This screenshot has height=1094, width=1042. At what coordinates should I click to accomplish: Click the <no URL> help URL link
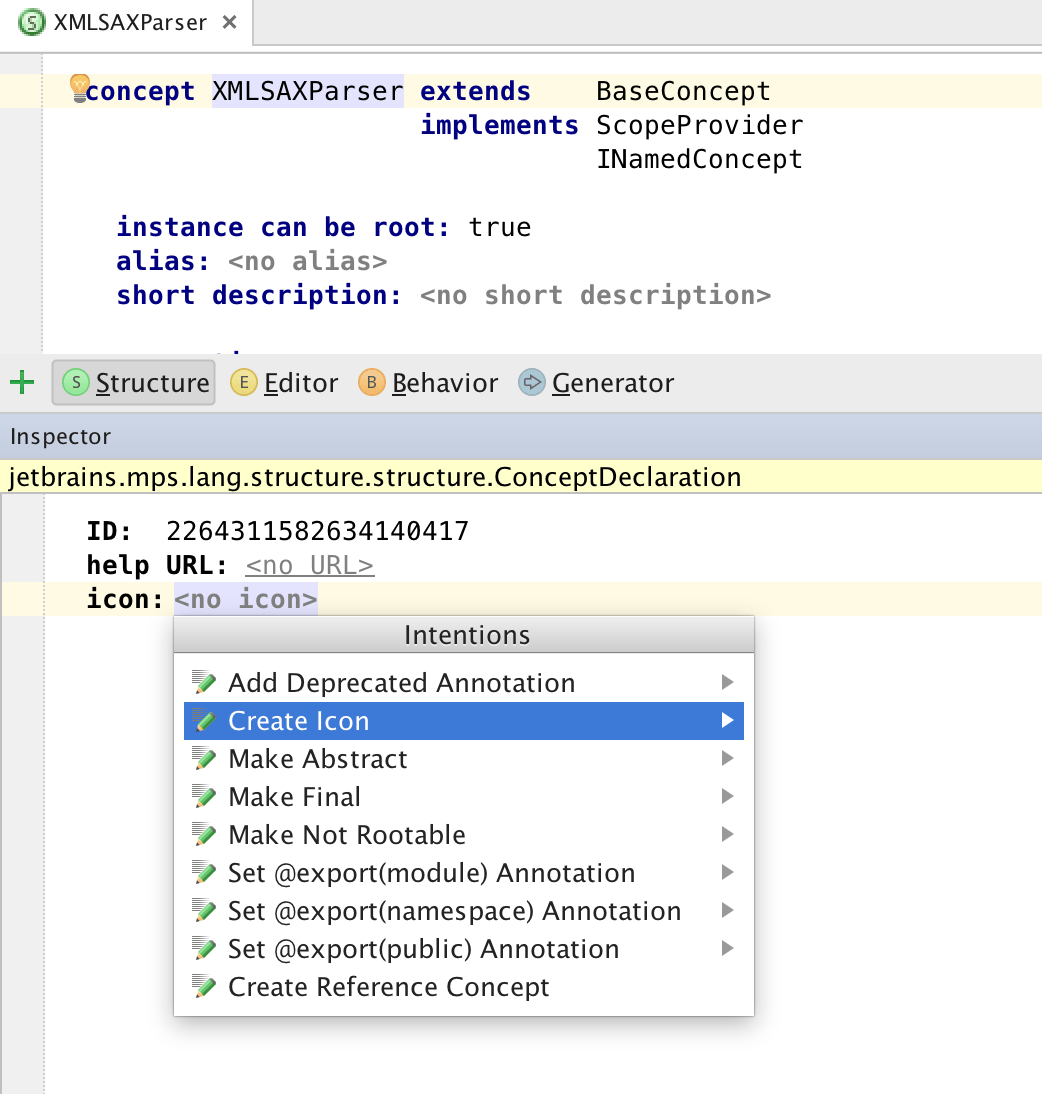tap(309, 565)
